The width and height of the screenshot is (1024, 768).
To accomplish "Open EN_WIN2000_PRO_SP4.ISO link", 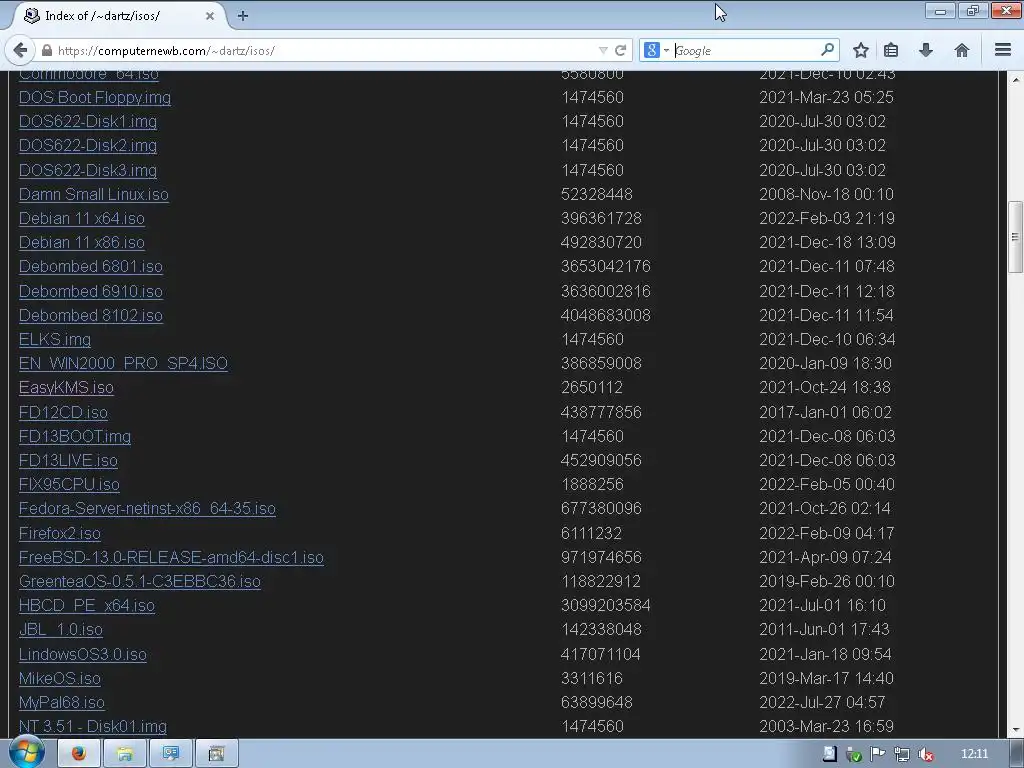I will pos(123,363).
